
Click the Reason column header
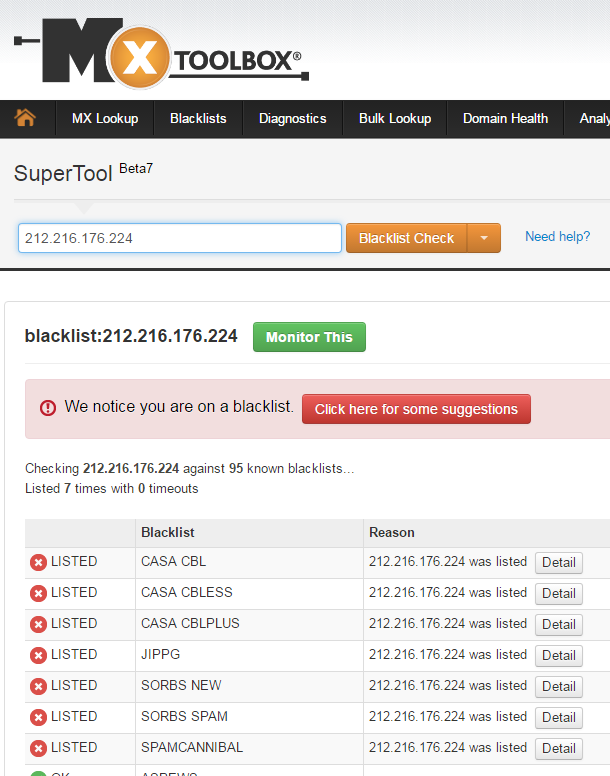(x=392, y=533)
